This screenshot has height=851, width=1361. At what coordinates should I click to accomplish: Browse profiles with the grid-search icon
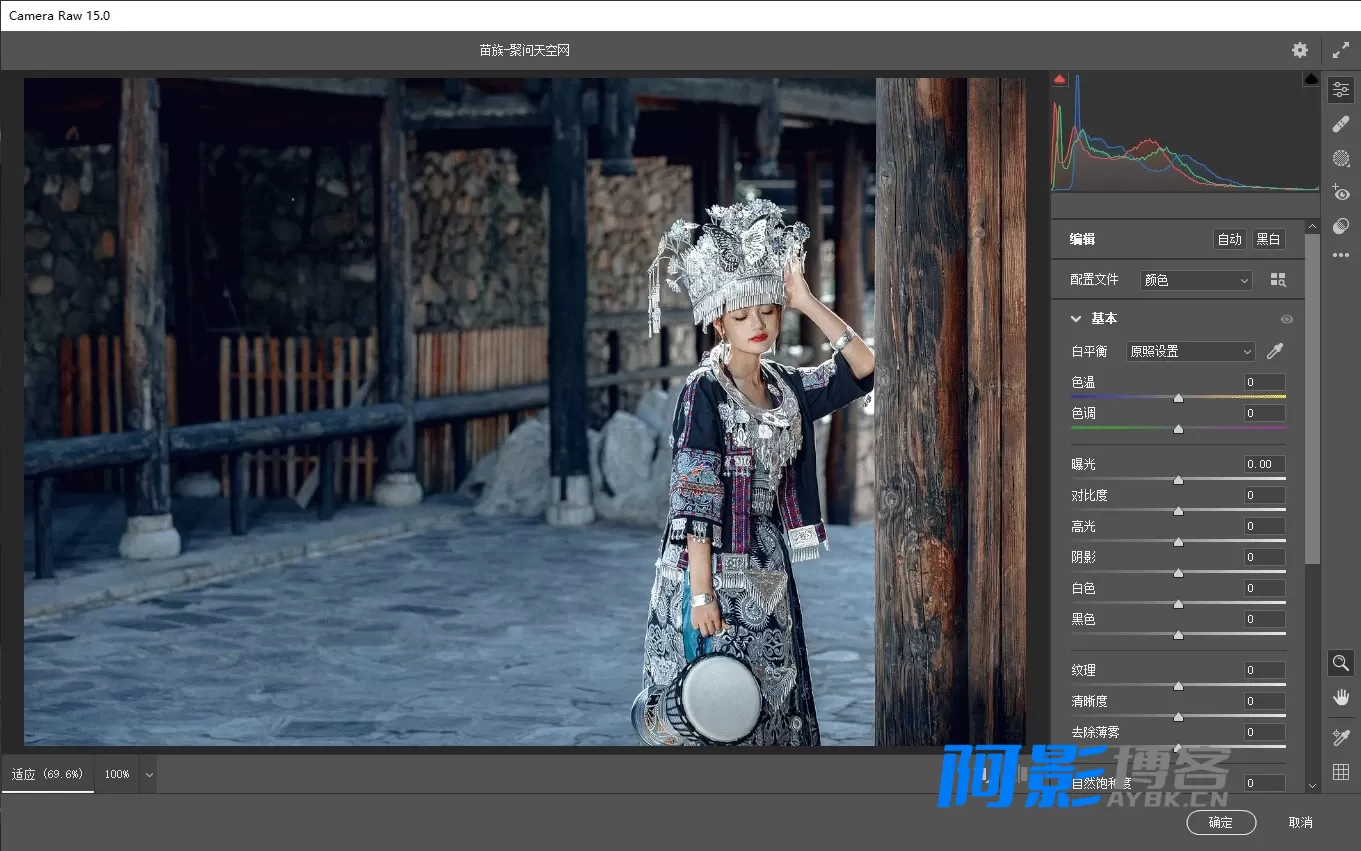[x=1278, y=280]
